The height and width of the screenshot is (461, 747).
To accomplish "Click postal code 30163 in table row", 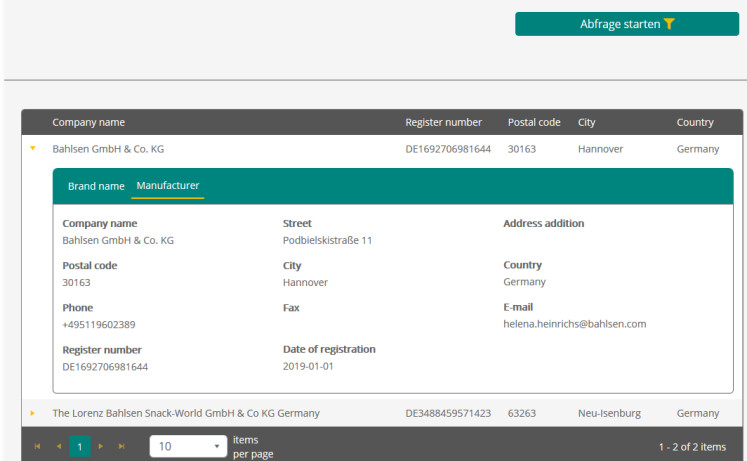I will pyautogui.click(x=522, y=149).
